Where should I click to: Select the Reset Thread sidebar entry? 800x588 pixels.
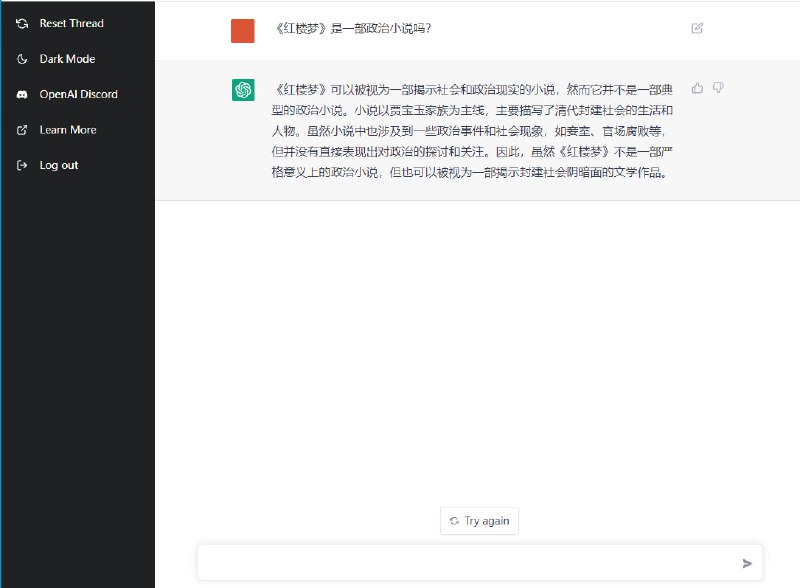[71, 23]
